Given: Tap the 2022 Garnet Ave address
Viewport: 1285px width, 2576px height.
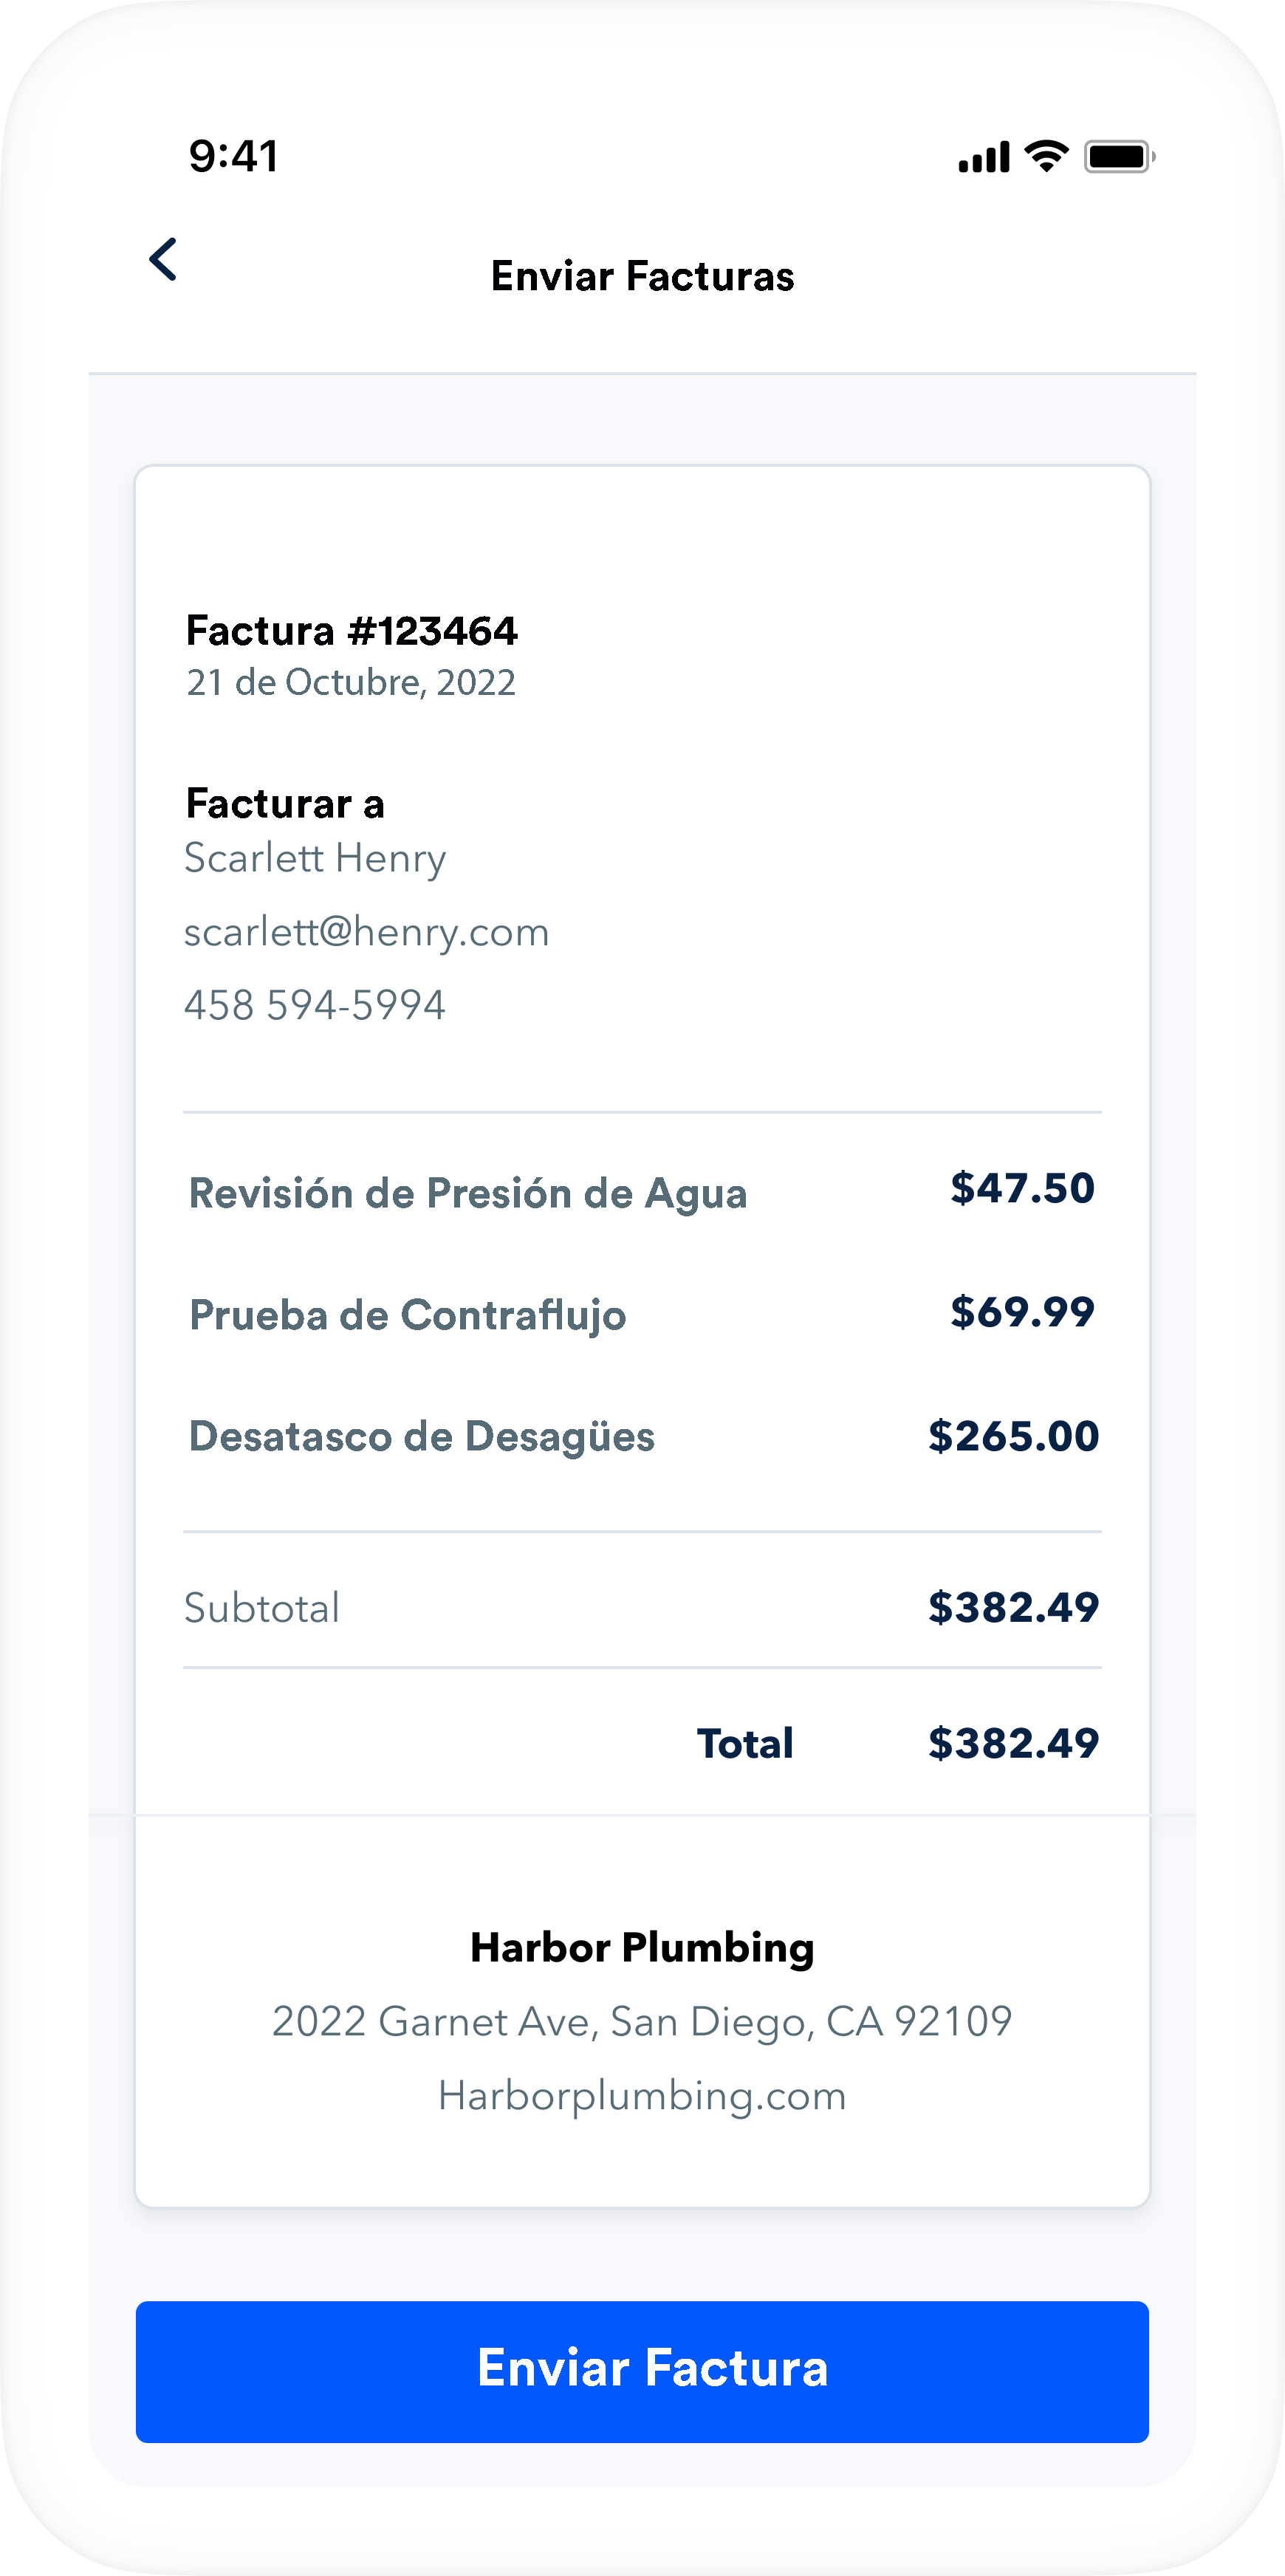Looking at the screenshot, I should click(x=642, y=2021).
